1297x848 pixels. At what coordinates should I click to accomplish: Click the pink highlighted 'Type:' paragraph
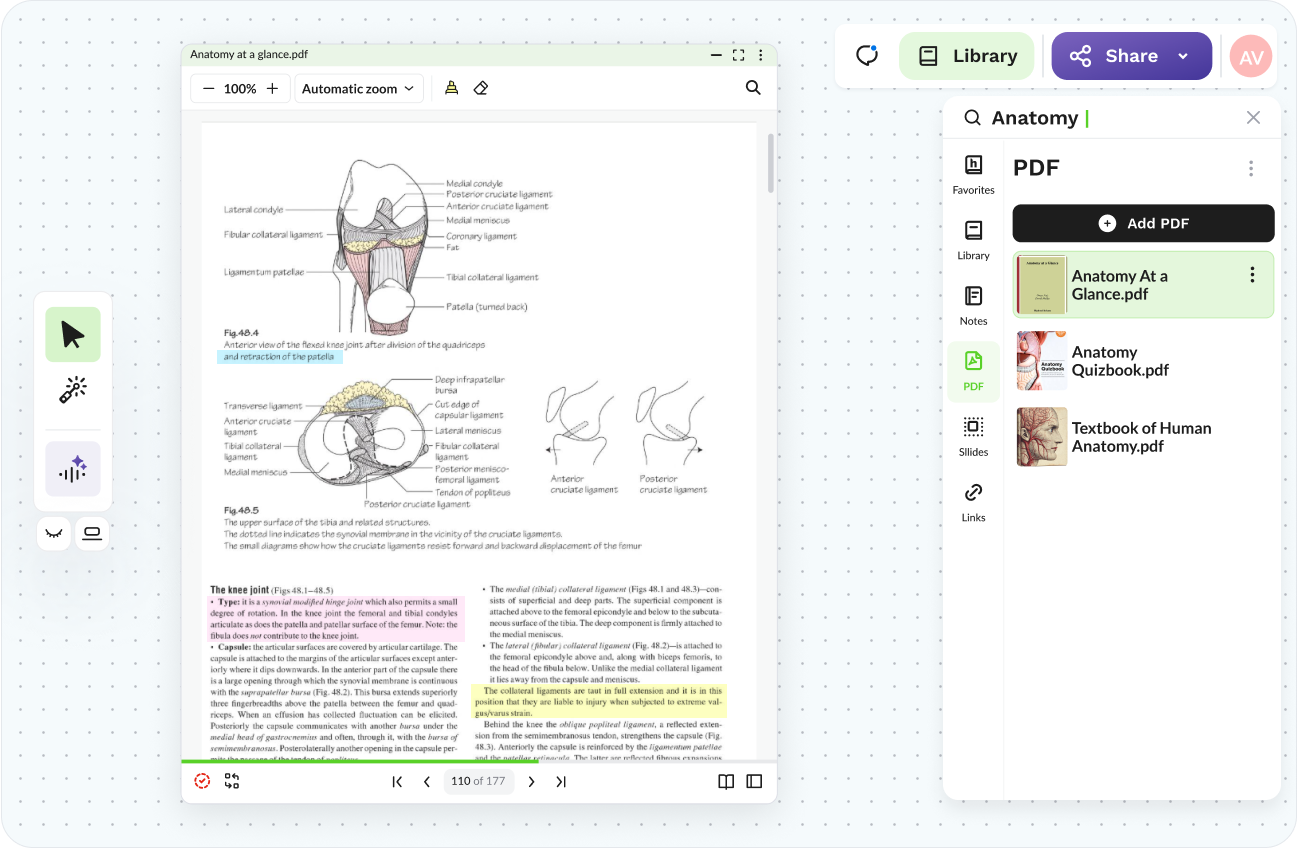point(336,619)
